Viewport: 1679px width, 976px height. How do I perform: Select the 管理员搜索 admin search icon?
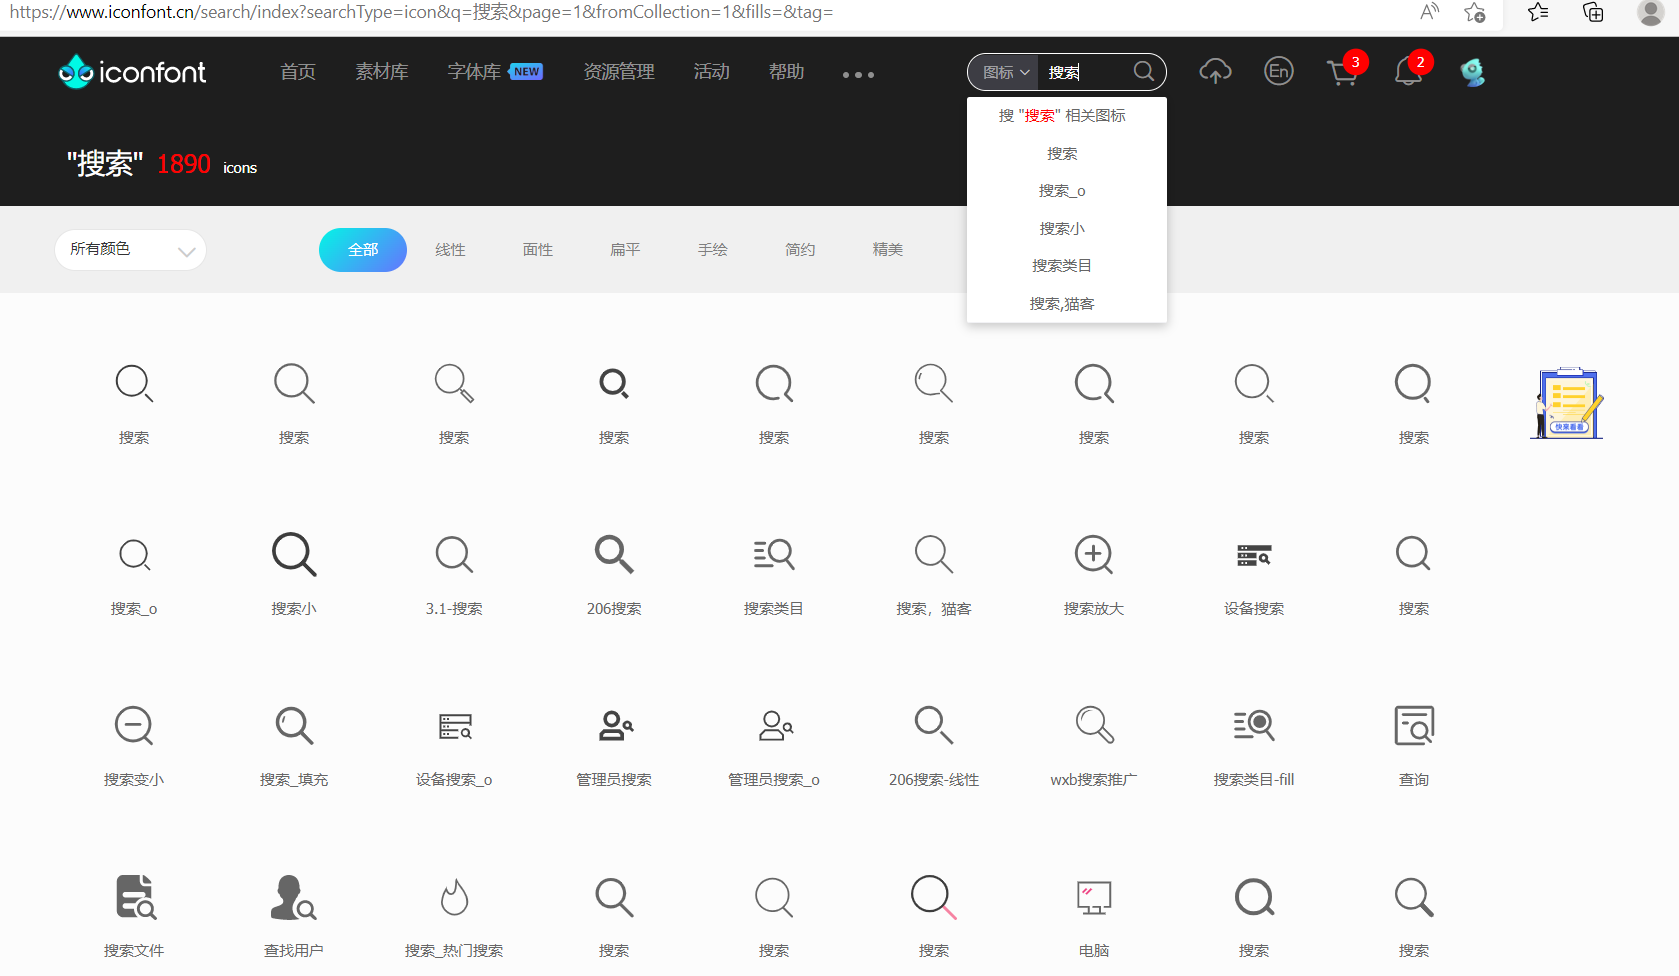click(613, 726)
